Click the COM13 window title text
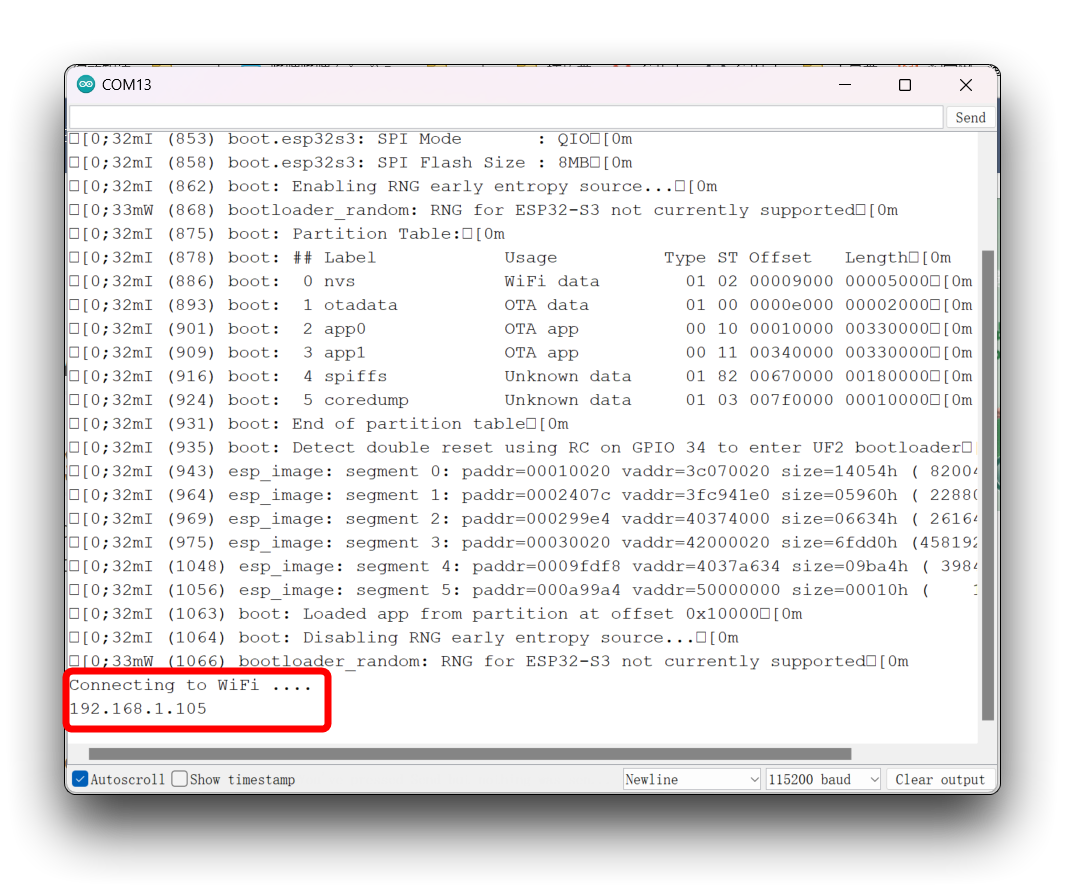Viewport: 1065px width, 891px height. [126, 85]
